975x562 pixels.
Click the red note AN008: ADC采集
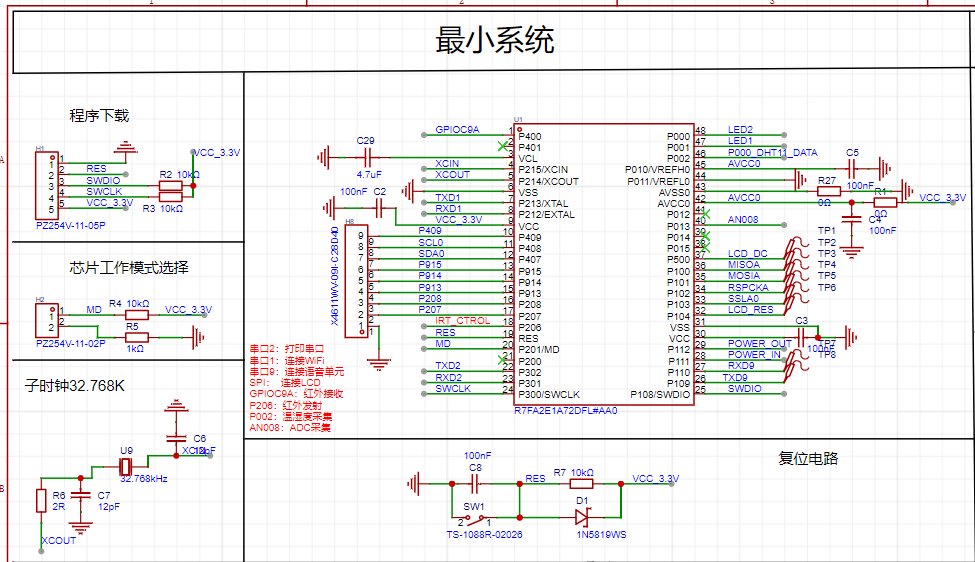290,428
